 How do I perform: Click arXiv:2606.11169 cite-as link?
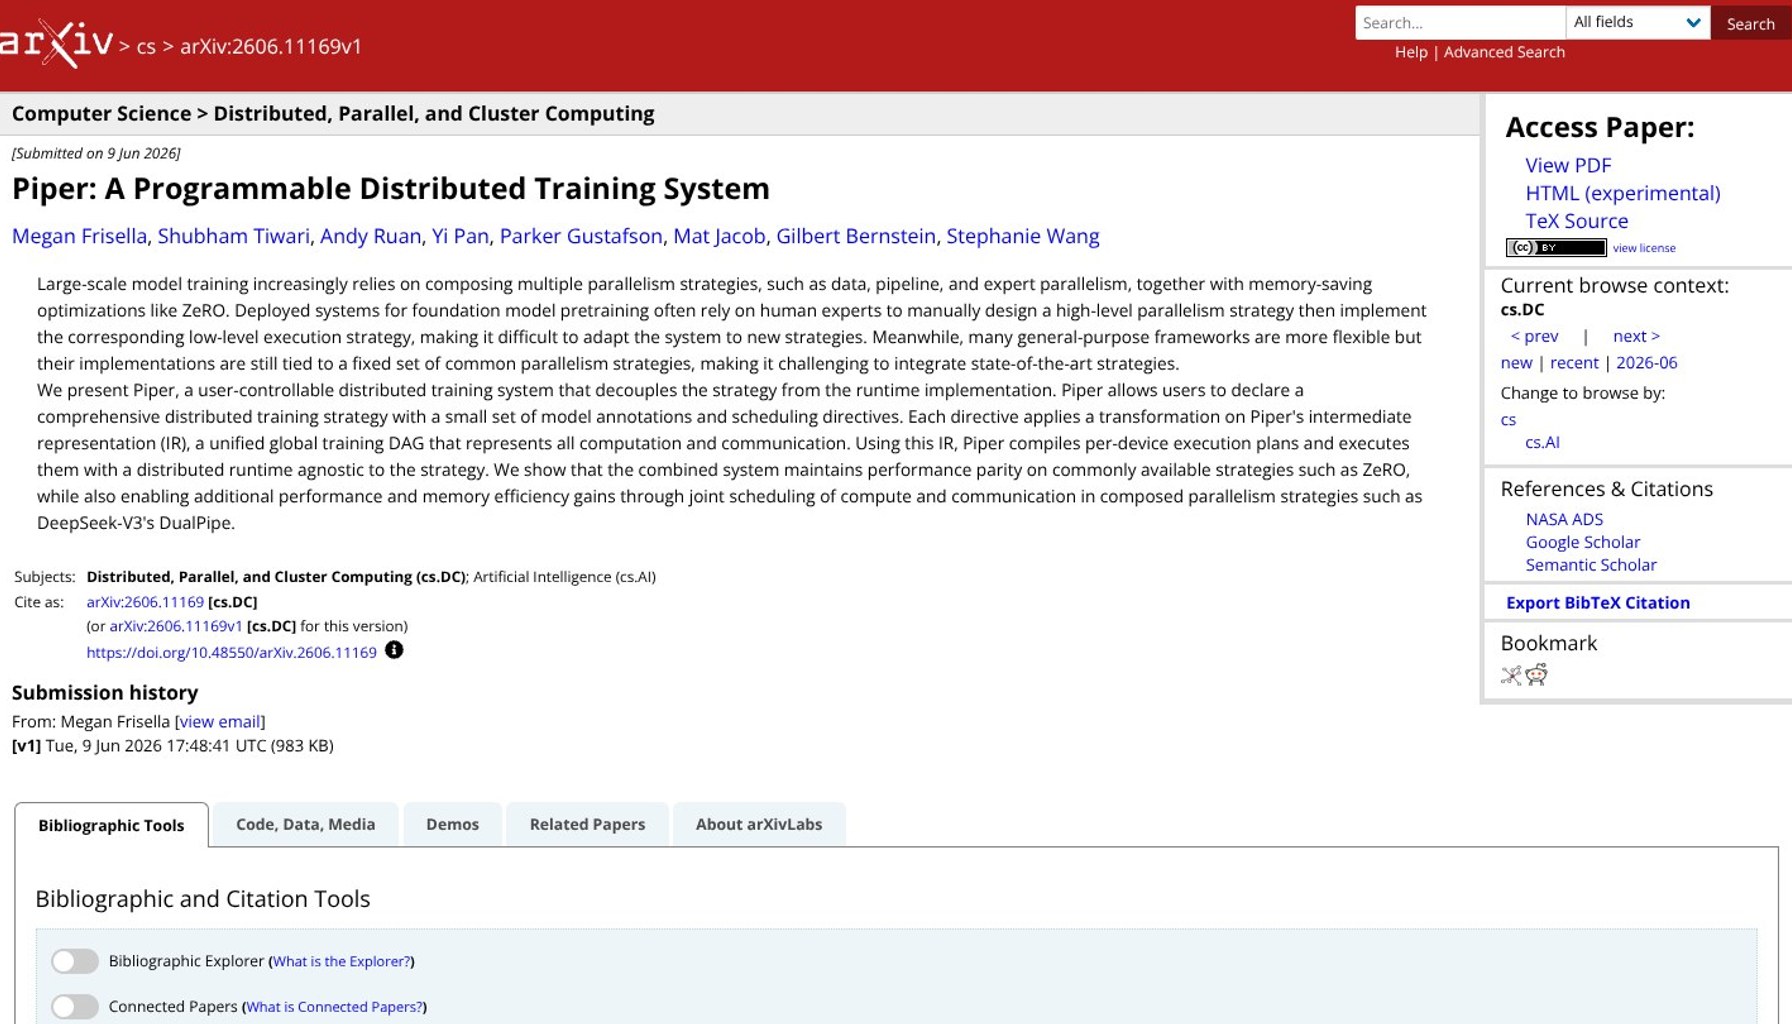pyautogui.click(x=145, y=602)
